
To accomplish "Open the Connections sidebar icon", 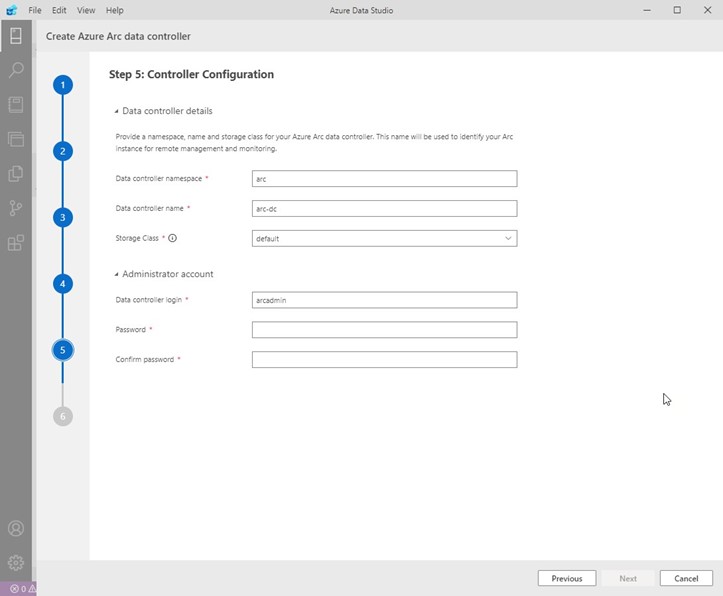I will point(16,35).
